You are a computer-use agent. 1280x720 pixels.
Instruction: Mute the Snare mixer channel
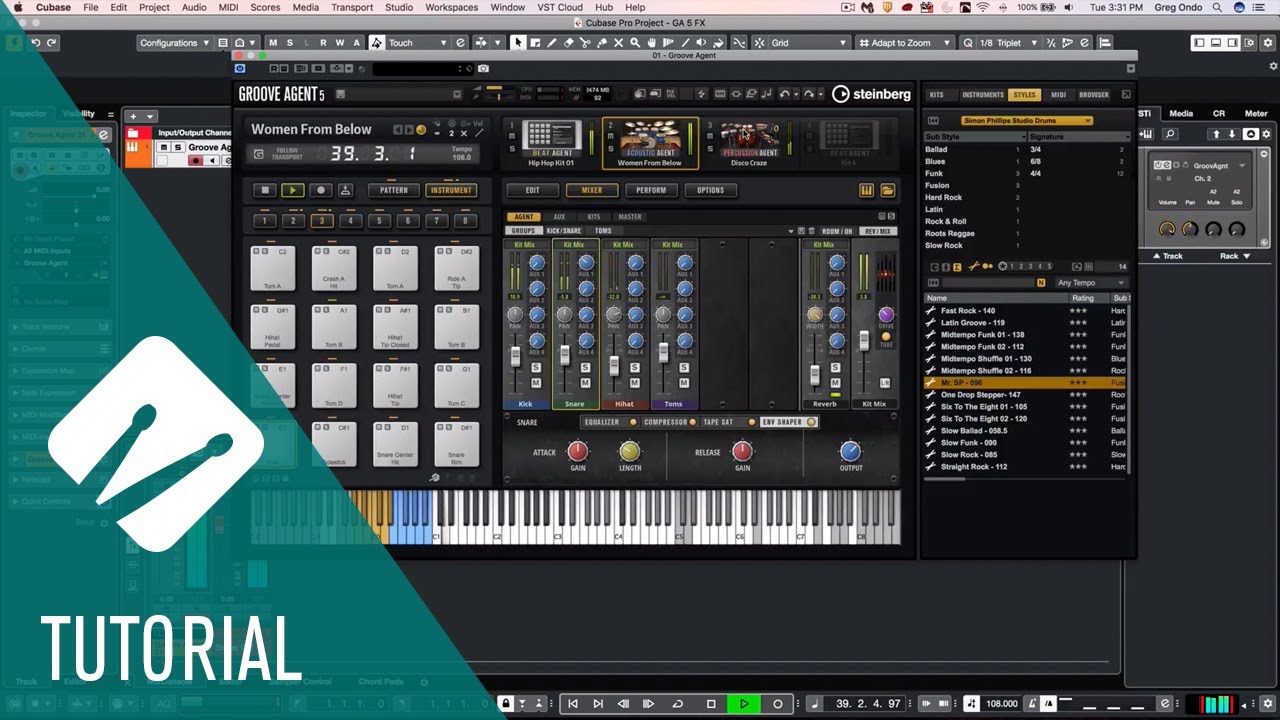585,383
